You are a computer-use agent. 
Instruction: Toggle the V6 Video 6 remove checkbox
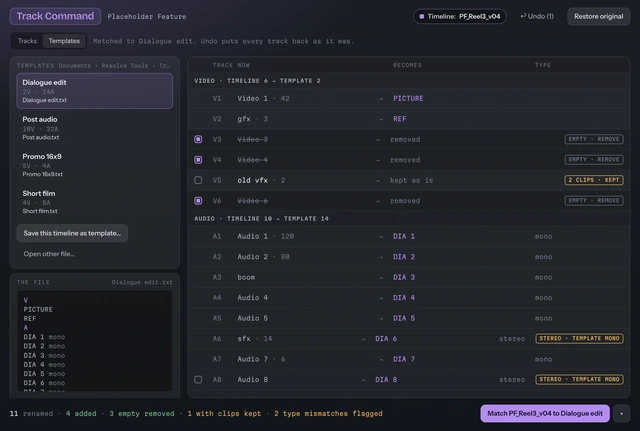pos(198,200)
